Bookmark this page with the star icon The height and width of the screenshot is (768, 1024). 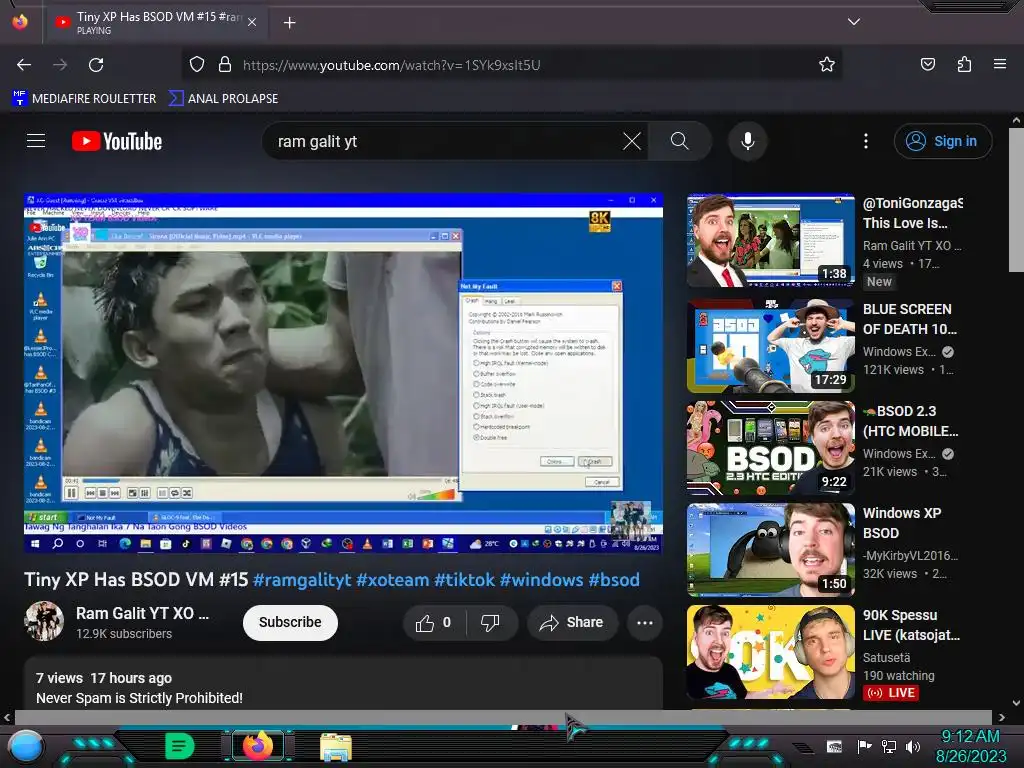(x=827, y=65)
